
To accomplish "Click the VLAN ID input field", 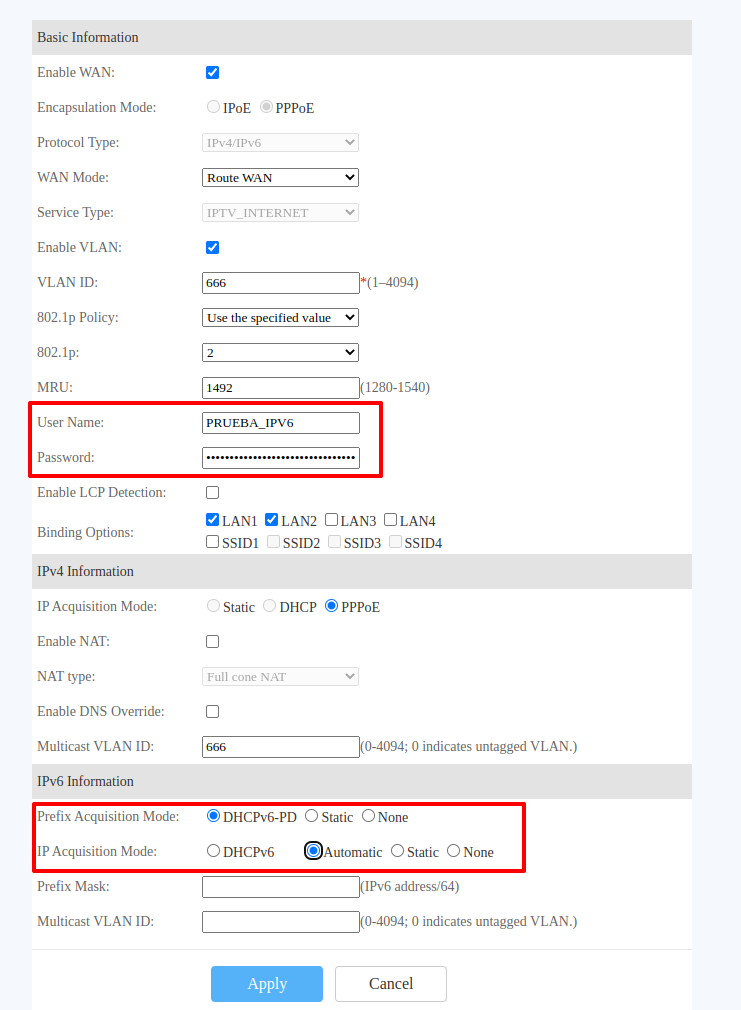I will point(280,283).
